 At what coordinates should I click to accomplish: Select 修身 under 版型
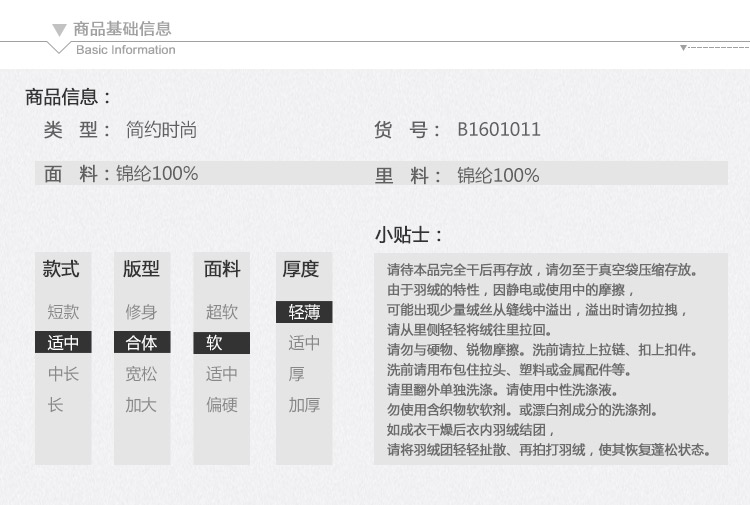[141, 312]
